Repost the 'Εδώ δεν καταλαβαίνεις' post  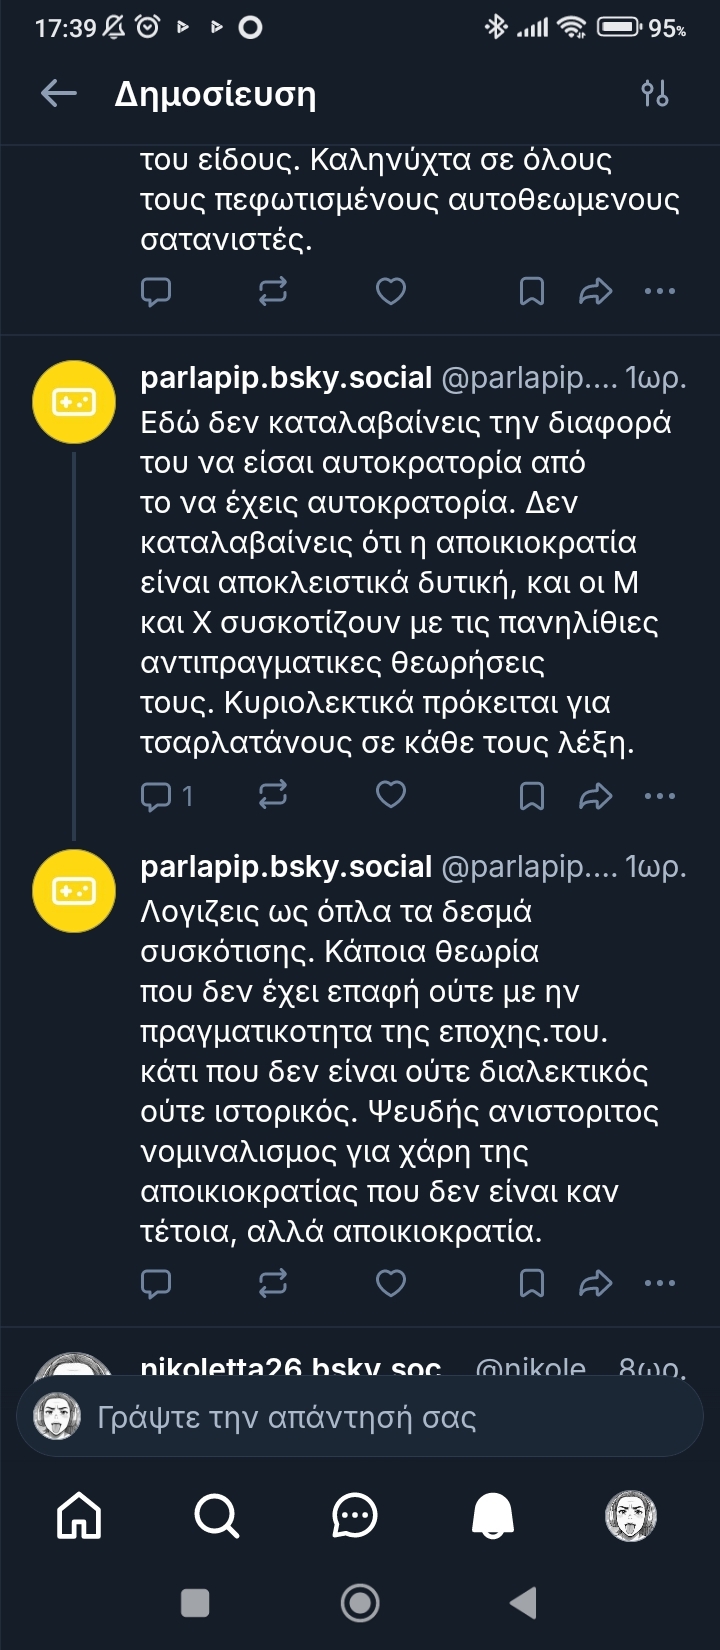(273, 795)
